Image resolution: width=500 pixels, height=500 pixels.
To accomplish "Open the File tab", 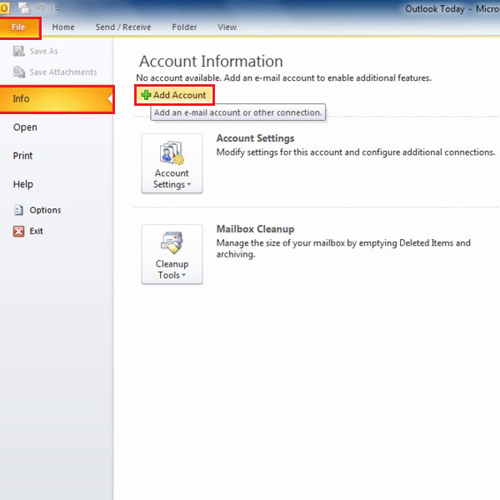I will (20, 28).
